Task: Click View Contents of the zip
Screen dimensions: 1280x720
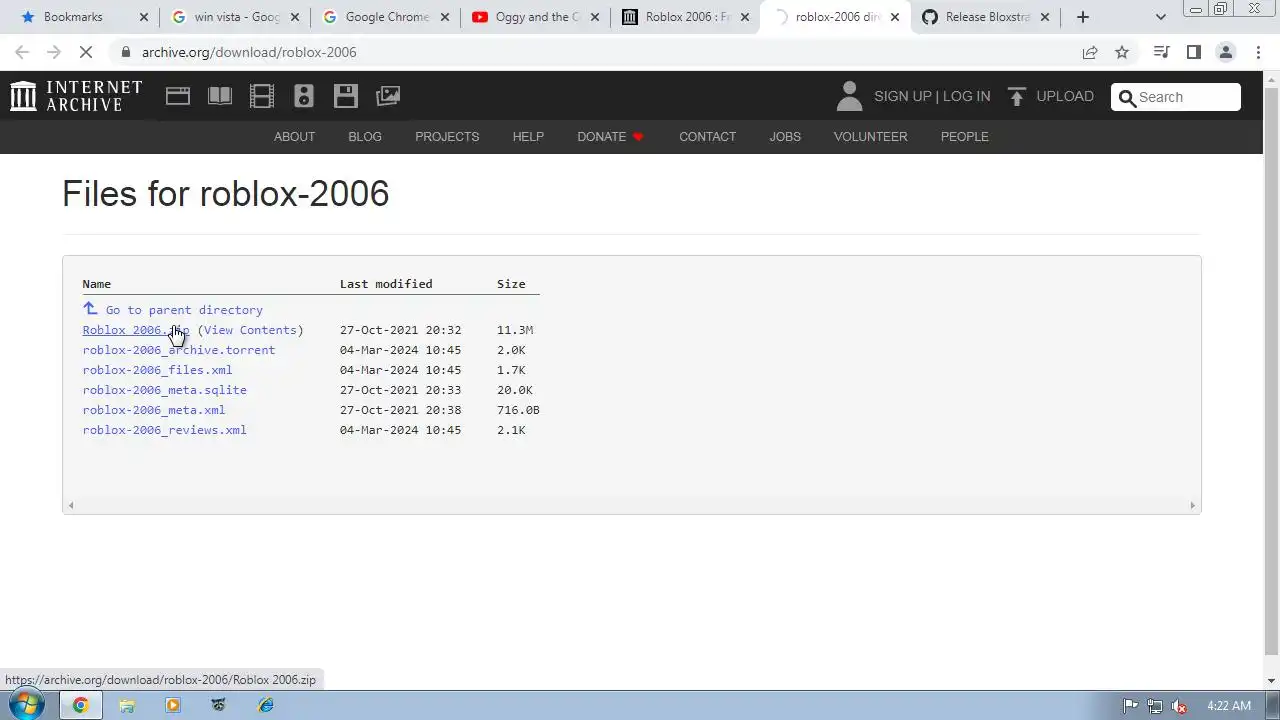Action: [x=250, y=330]
